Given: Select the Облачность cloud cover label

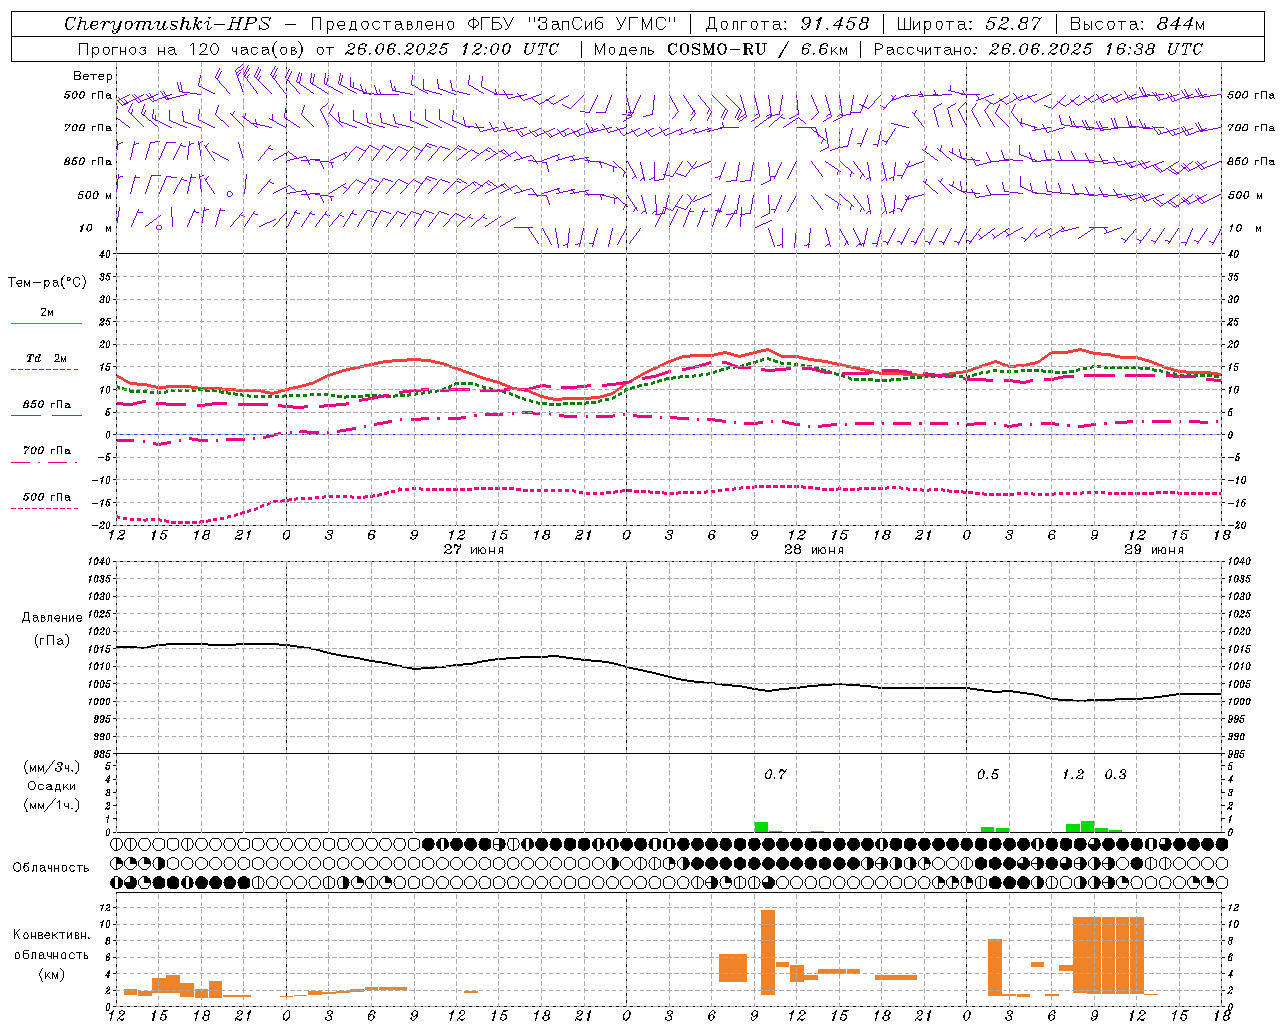Looking at the screenshot, I should tap(51, 867).
